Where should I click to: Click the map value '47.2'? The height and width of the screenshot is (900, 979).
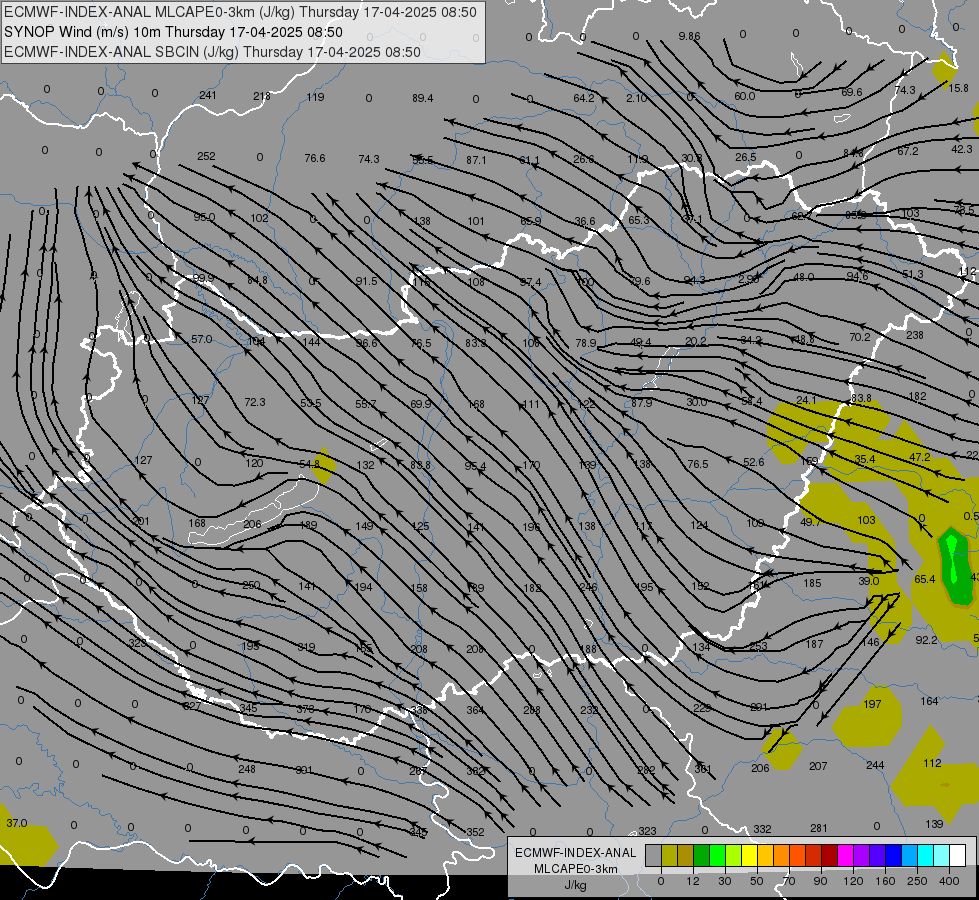point(920,457)
